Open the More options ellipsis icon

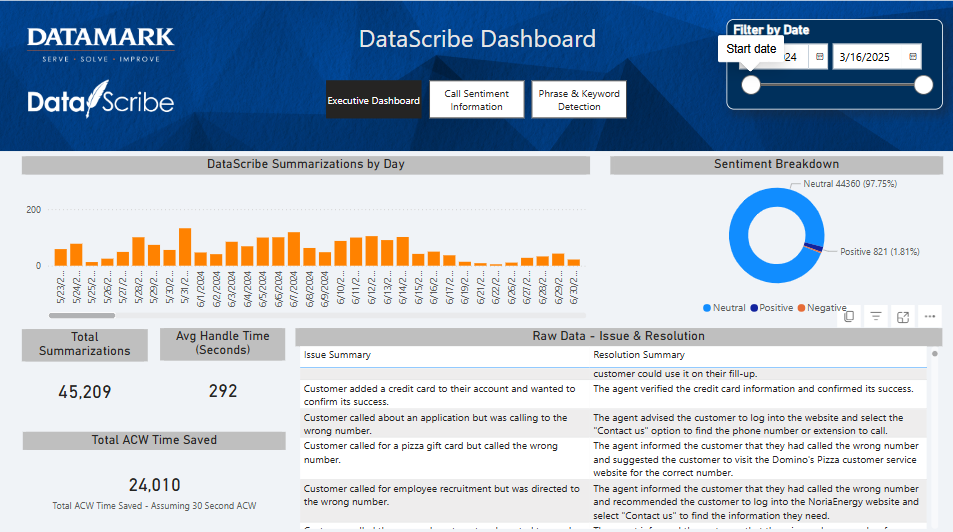[x=930, y=316]
